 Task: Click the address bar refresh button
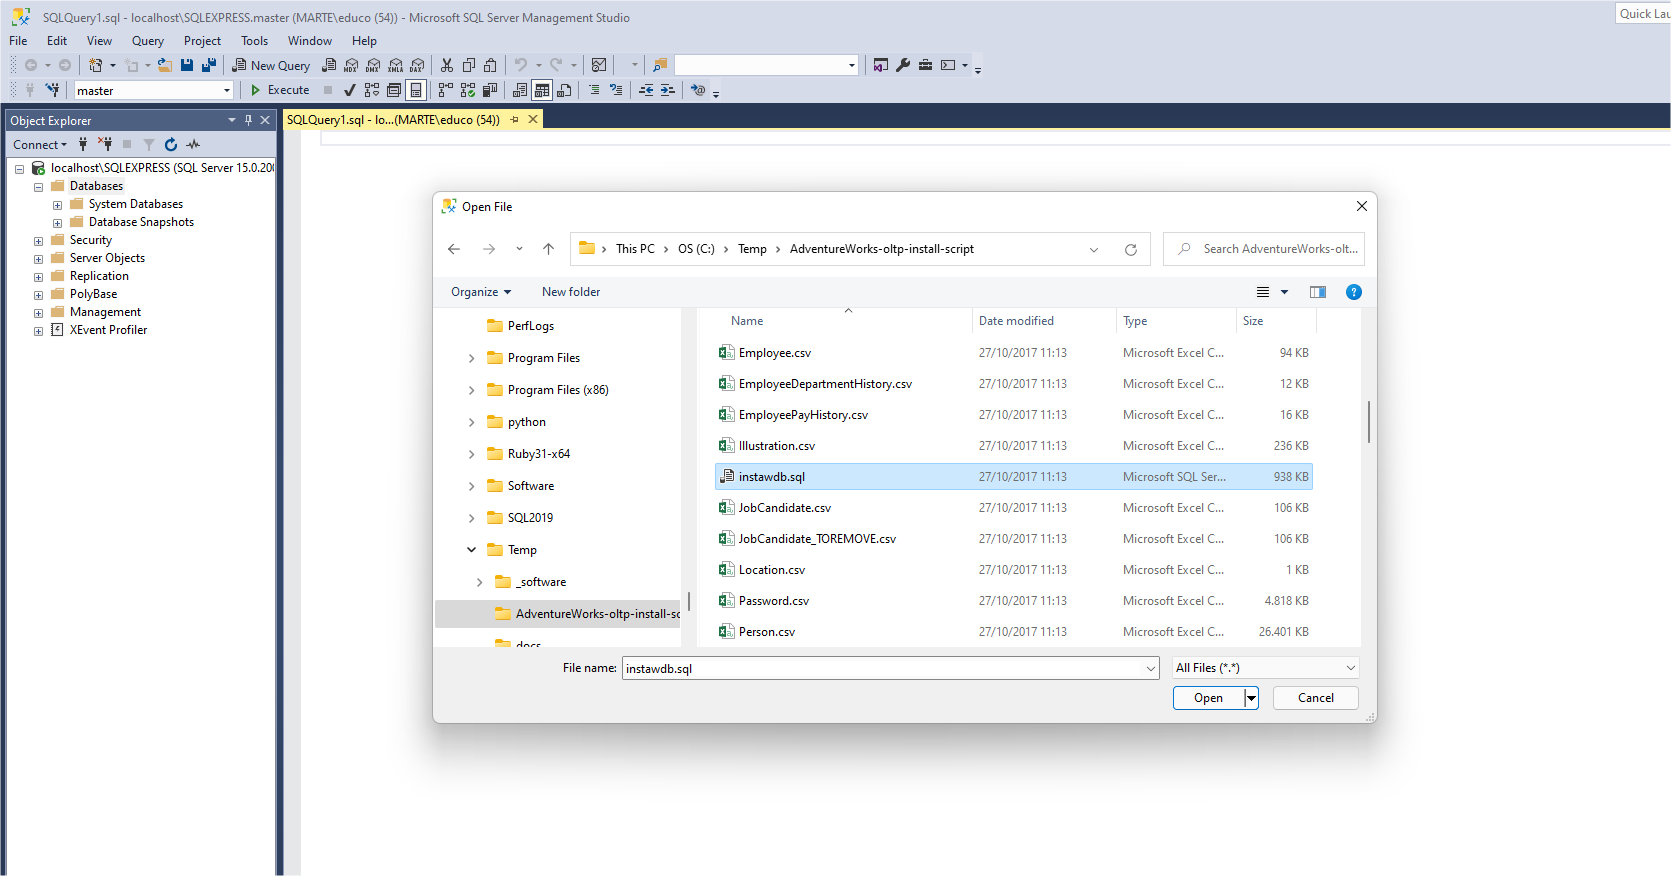(1130, 249)
